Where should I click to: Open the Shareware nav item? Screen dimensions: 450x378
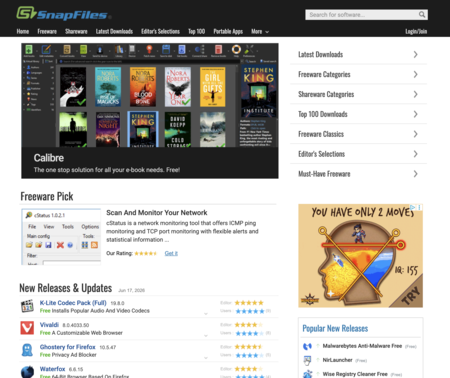[x=76, y=31]
